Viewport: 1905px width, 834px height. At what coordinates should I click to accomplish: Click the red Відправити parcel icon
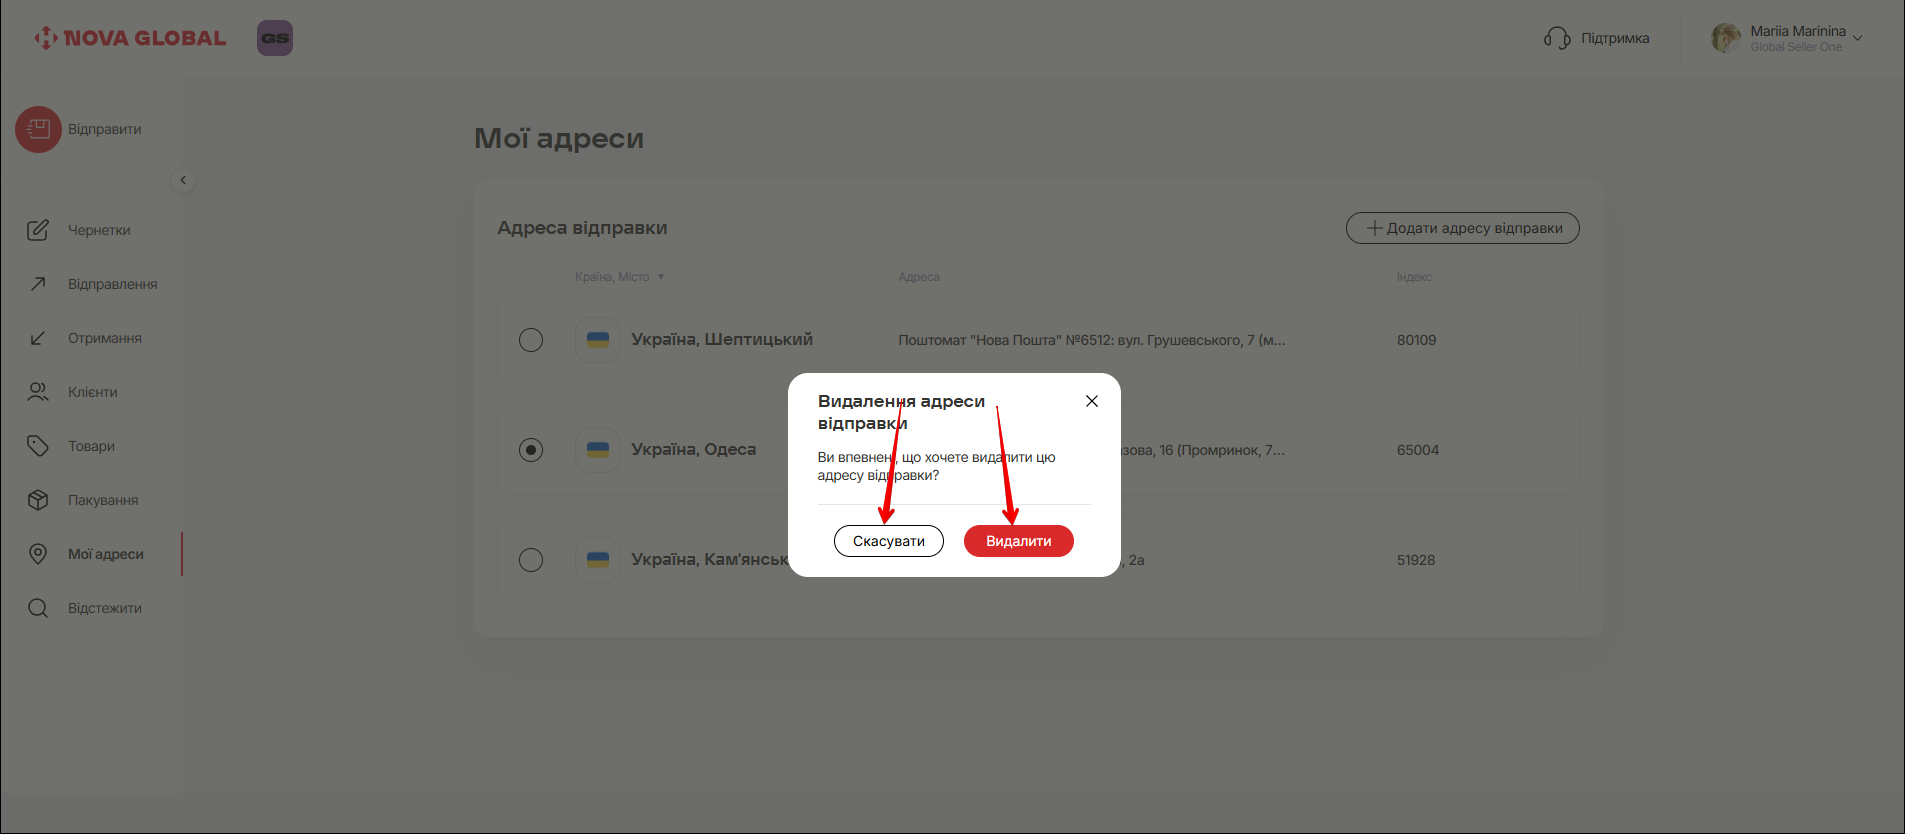point(38,129)
